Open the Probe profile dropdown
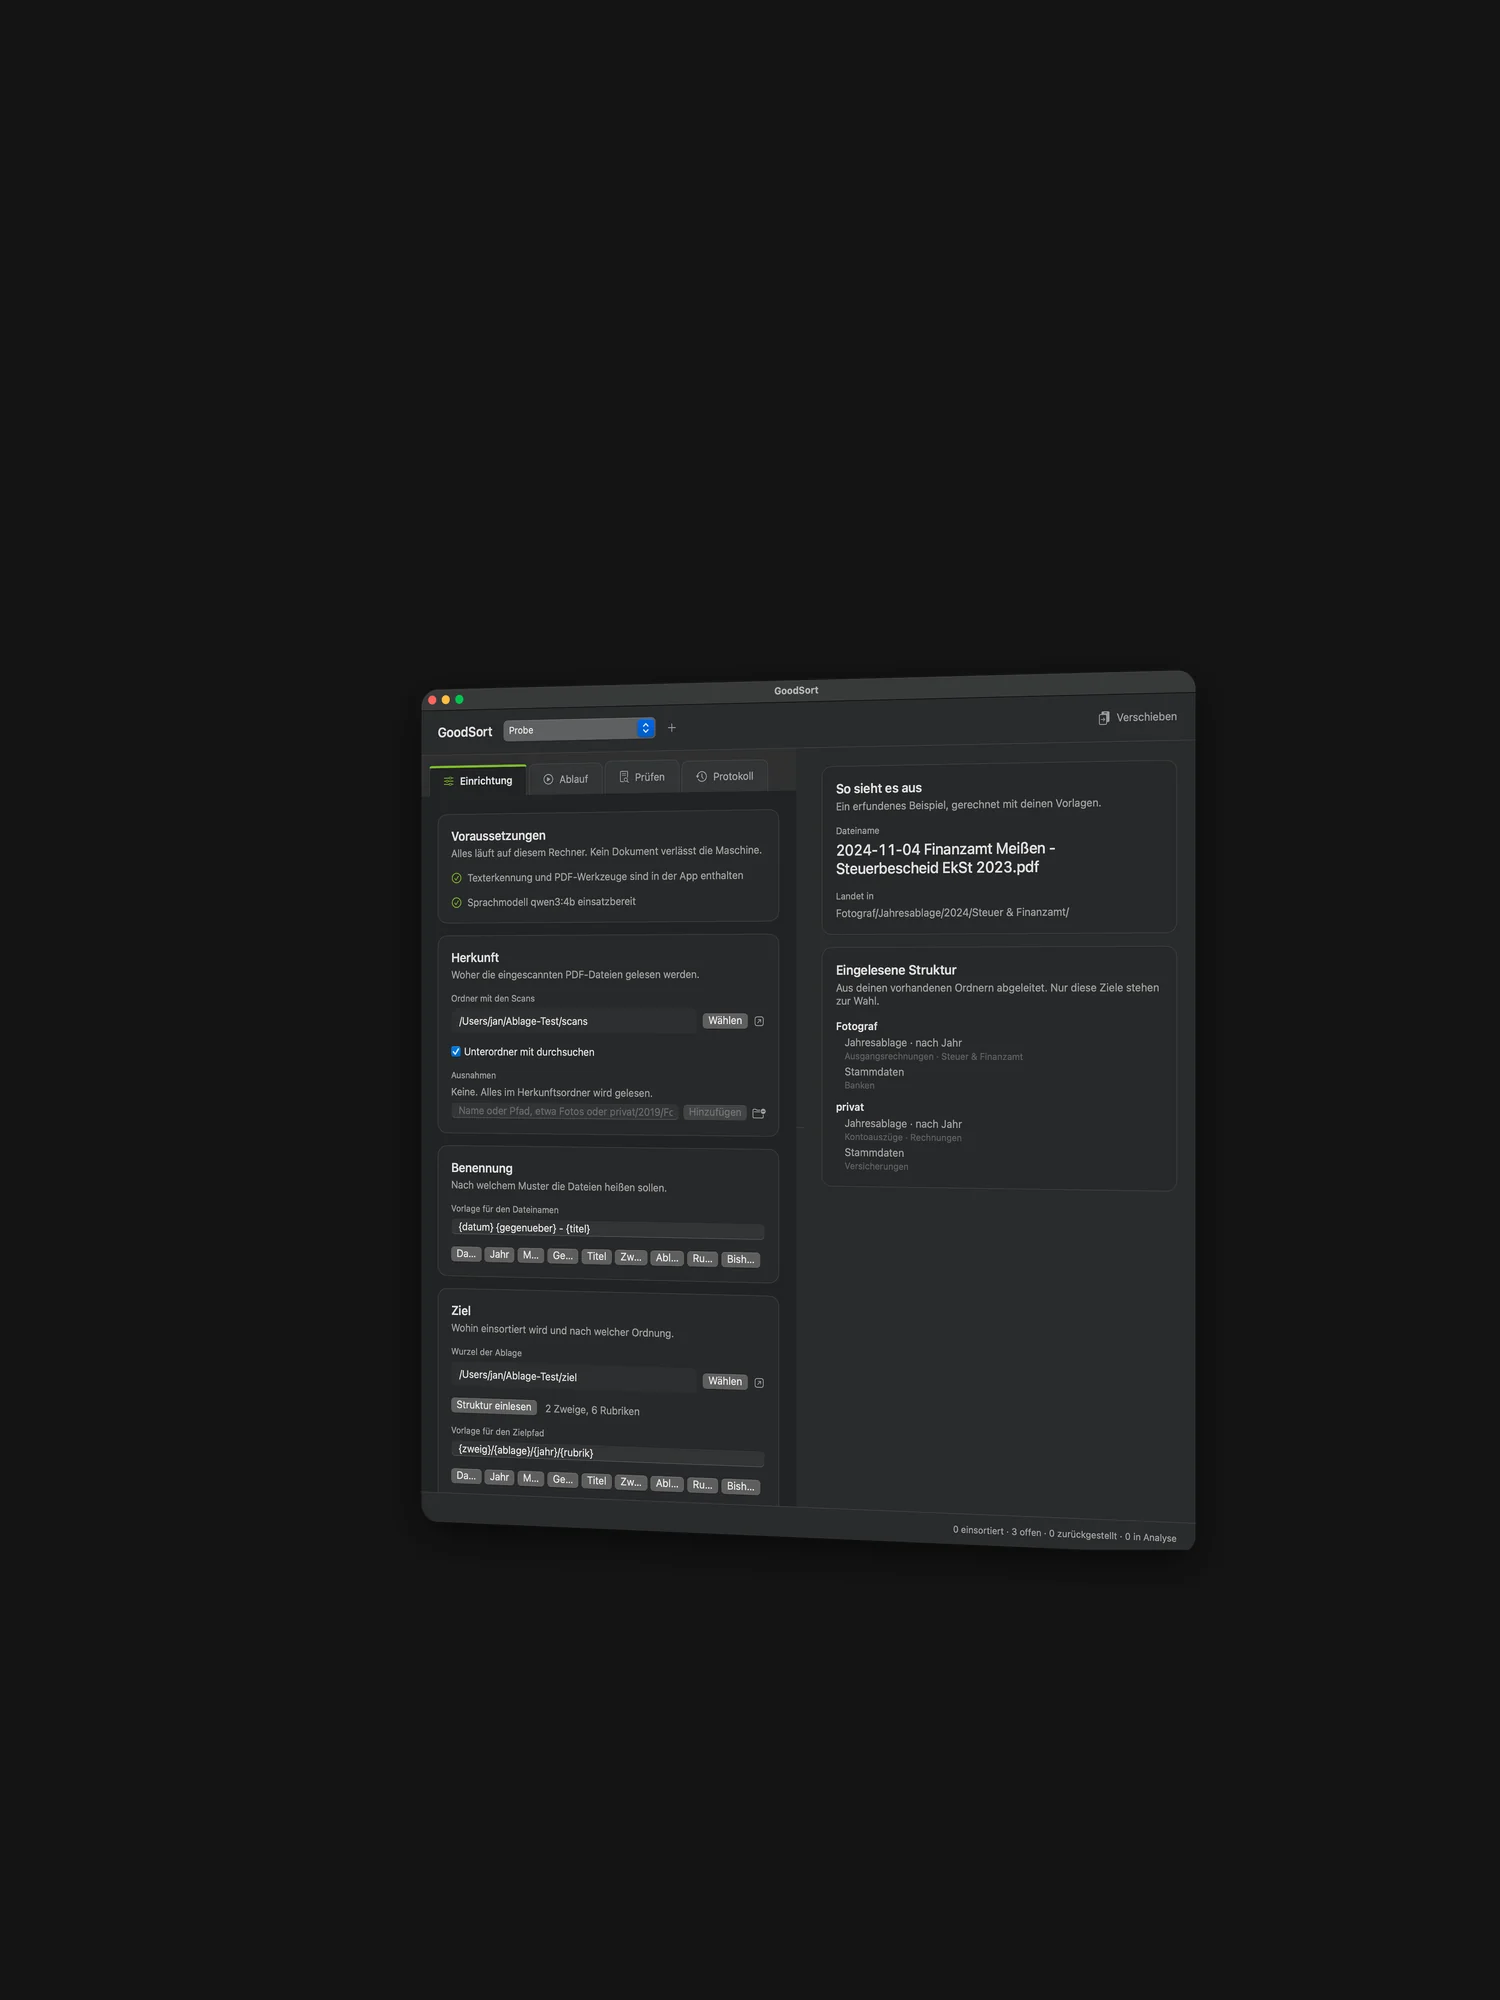The image size is (1500, 2000). pyautogui.click(x=579, y=729)
